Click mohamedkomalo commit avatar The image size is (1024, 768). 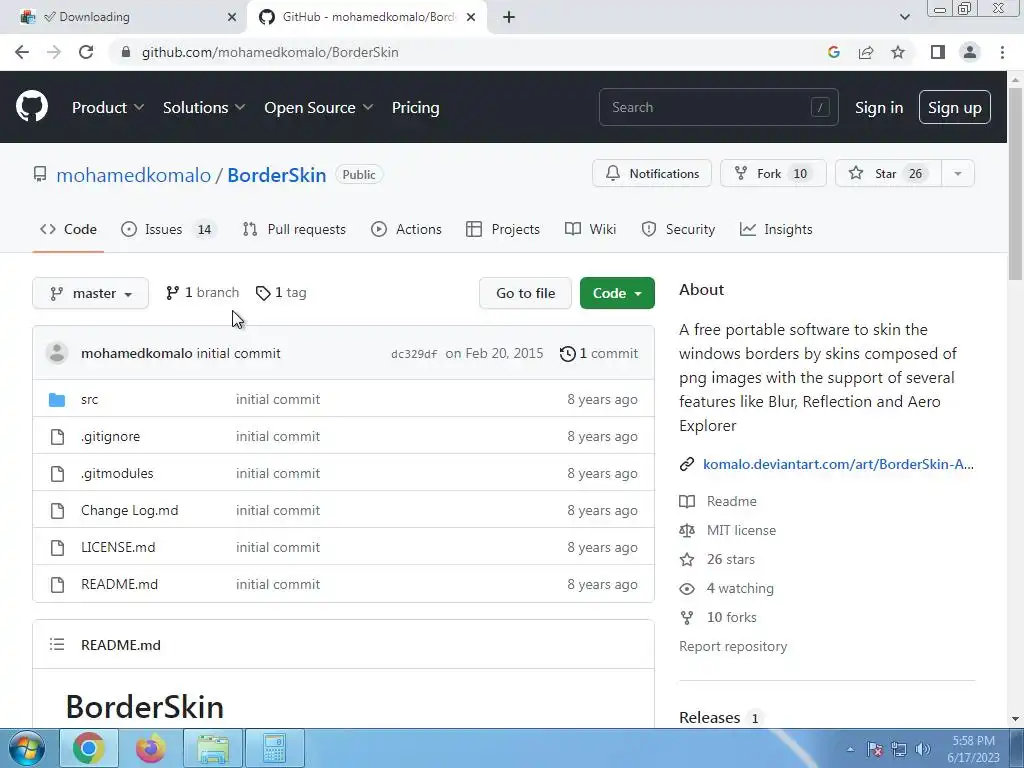pos(57,353)
